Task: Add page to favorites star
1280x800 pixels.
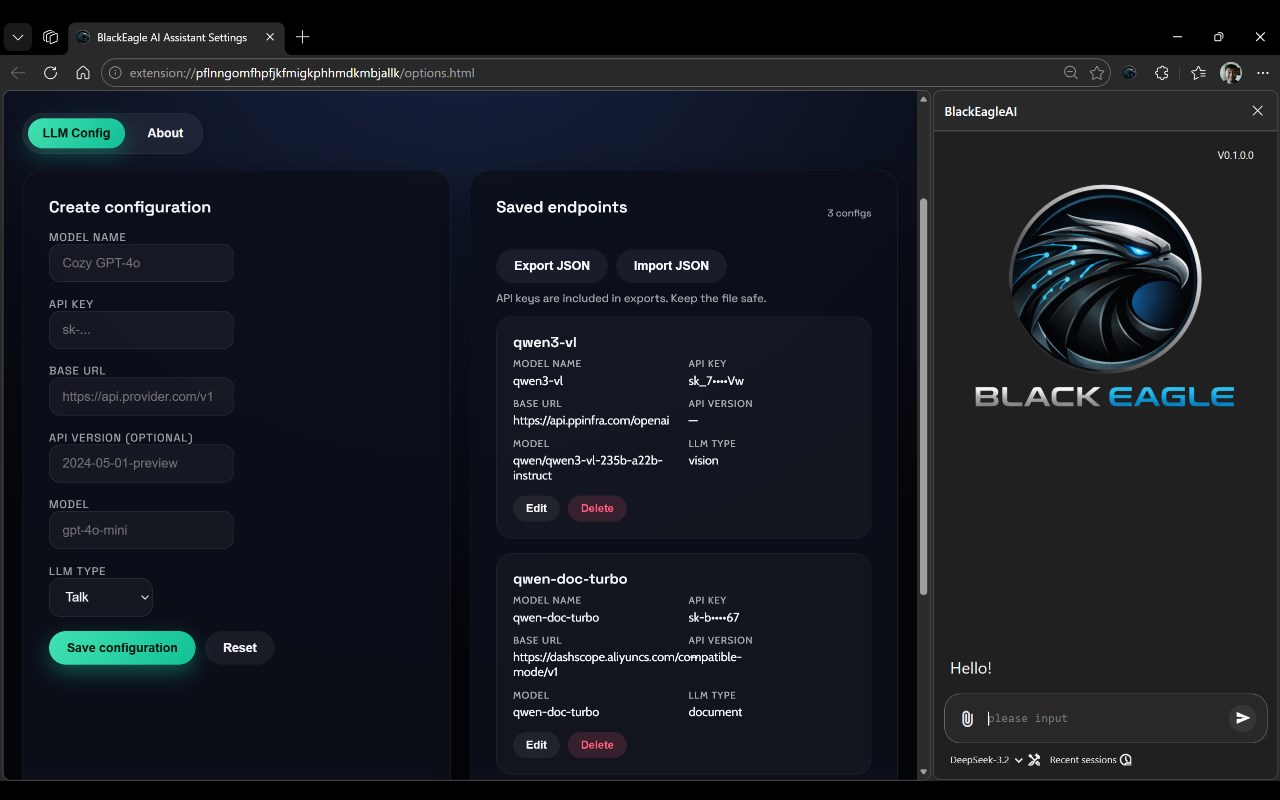Action: (1097, 73)
